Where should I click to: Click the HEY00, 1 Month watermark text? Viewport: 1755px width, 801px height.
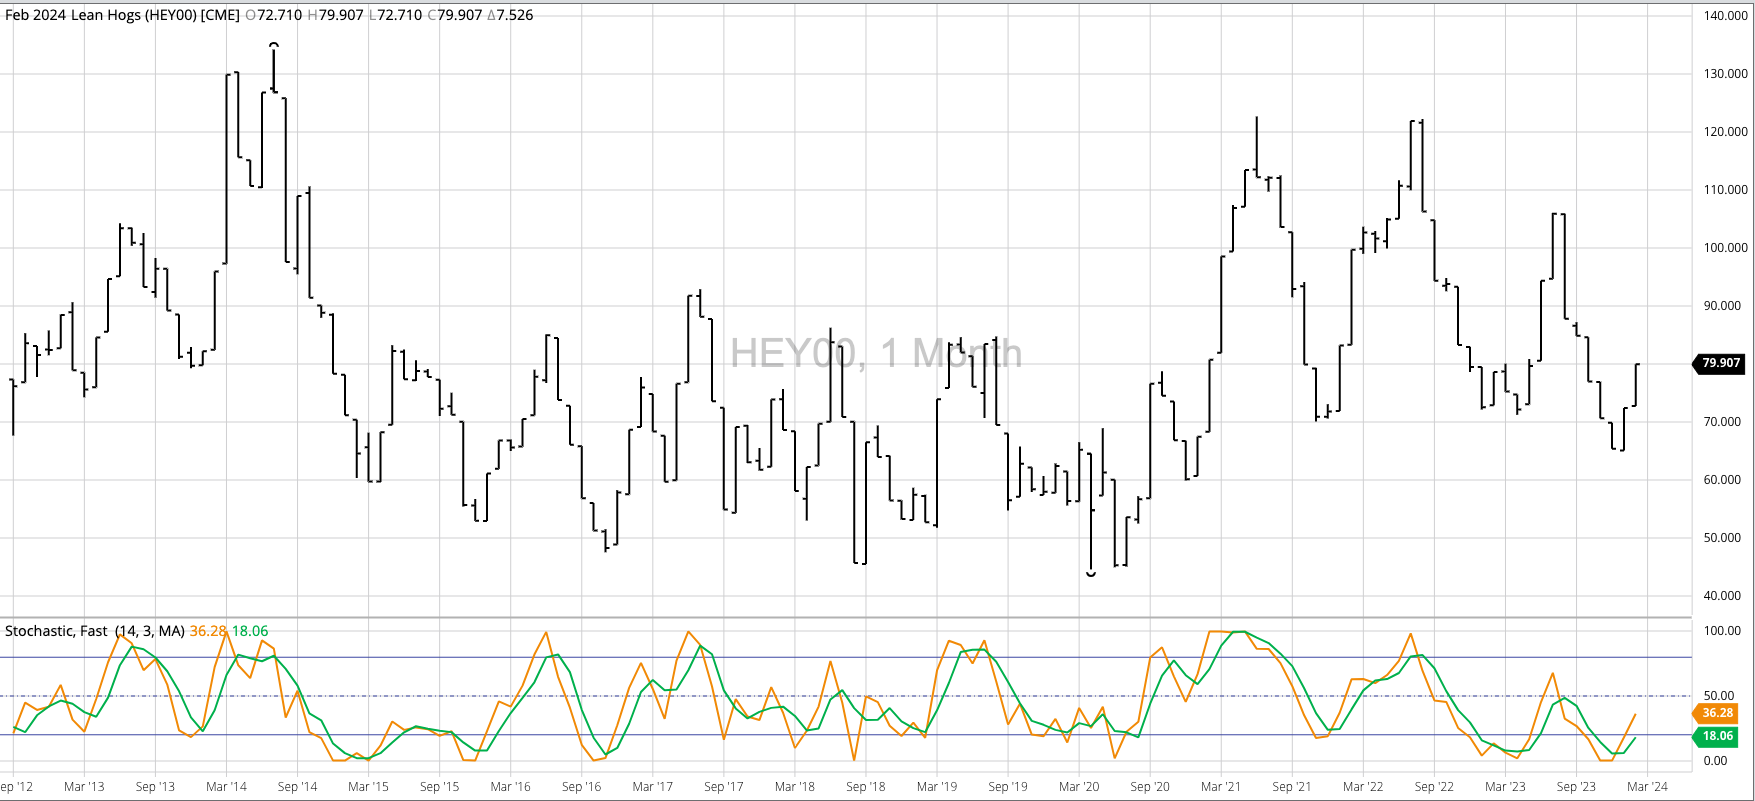coord(875,354)
